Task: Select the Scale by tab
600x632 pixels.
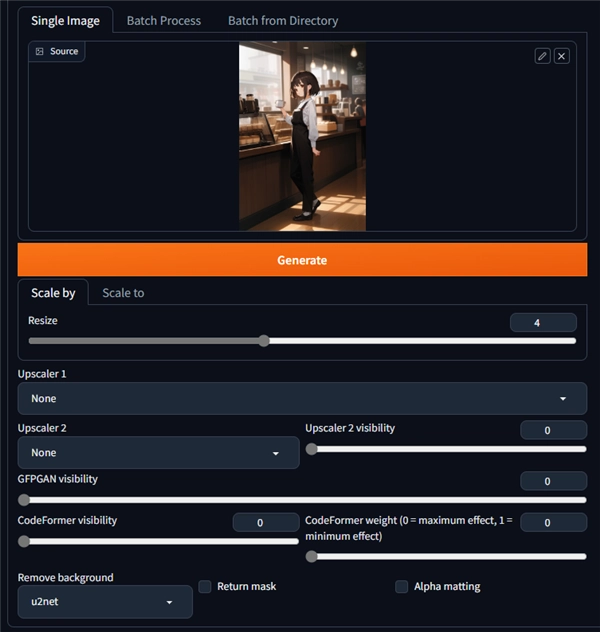Action: tap(53, 293)
